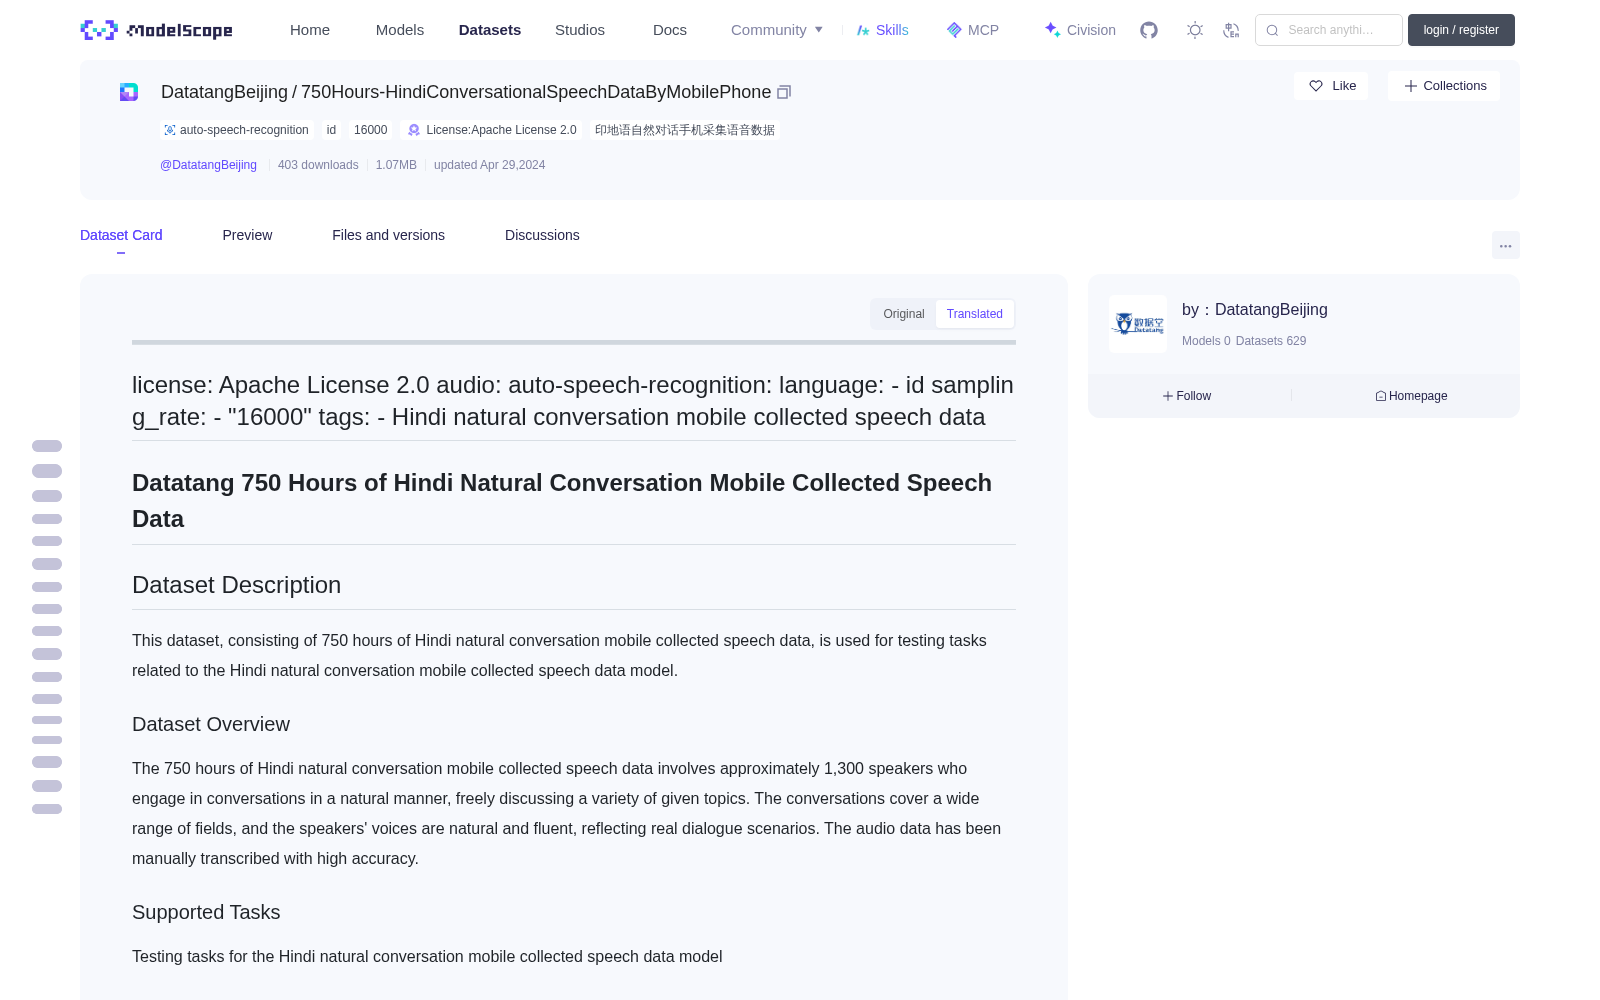Toggle the light/dark theme sun icon

click(1195, 30)
